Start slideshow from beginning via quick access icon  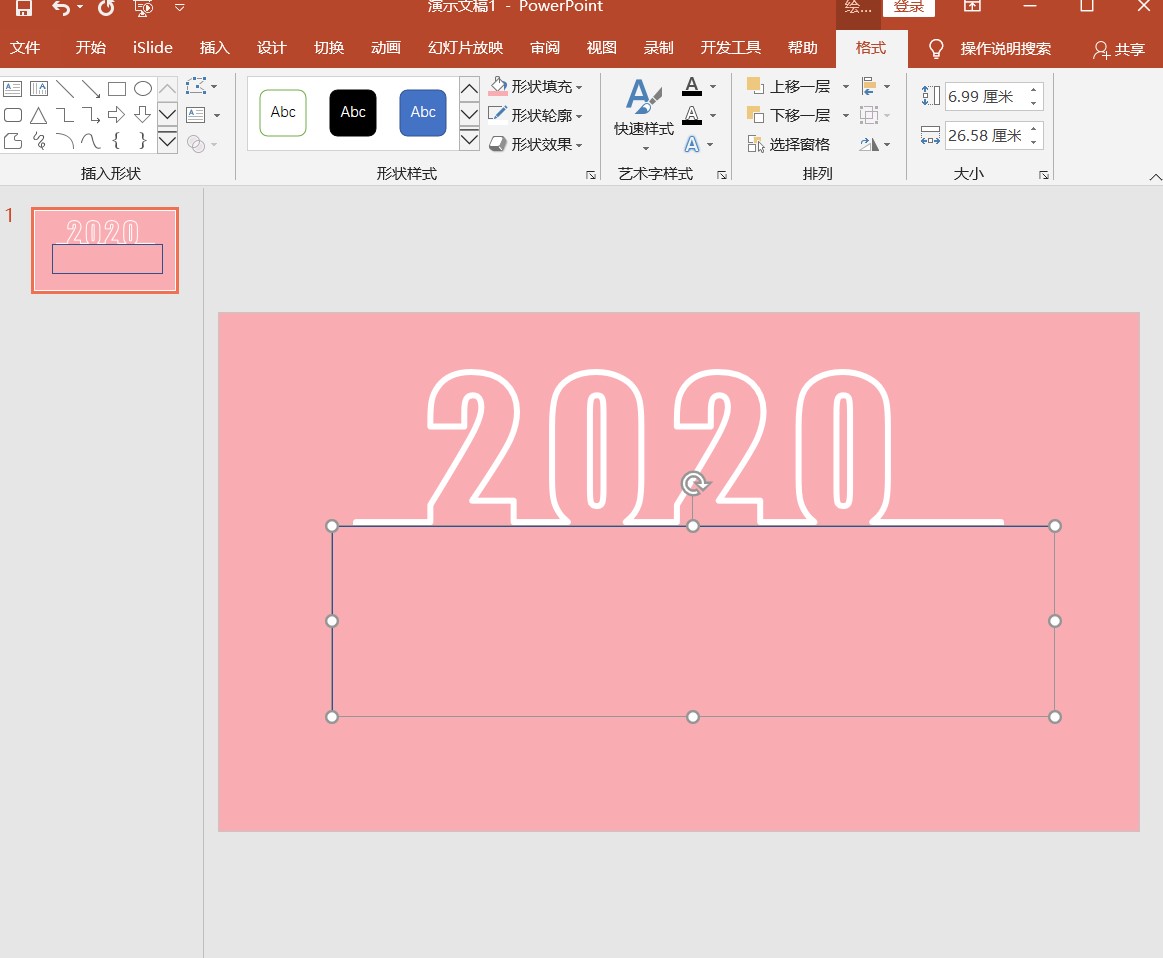click(143, 8)
